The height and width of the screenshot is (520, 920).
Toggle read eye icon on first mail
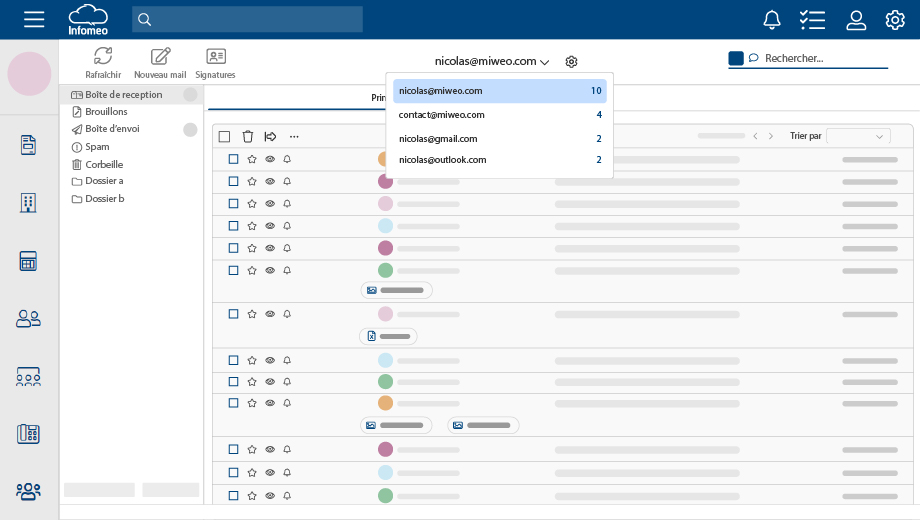[x=270, y=159]
